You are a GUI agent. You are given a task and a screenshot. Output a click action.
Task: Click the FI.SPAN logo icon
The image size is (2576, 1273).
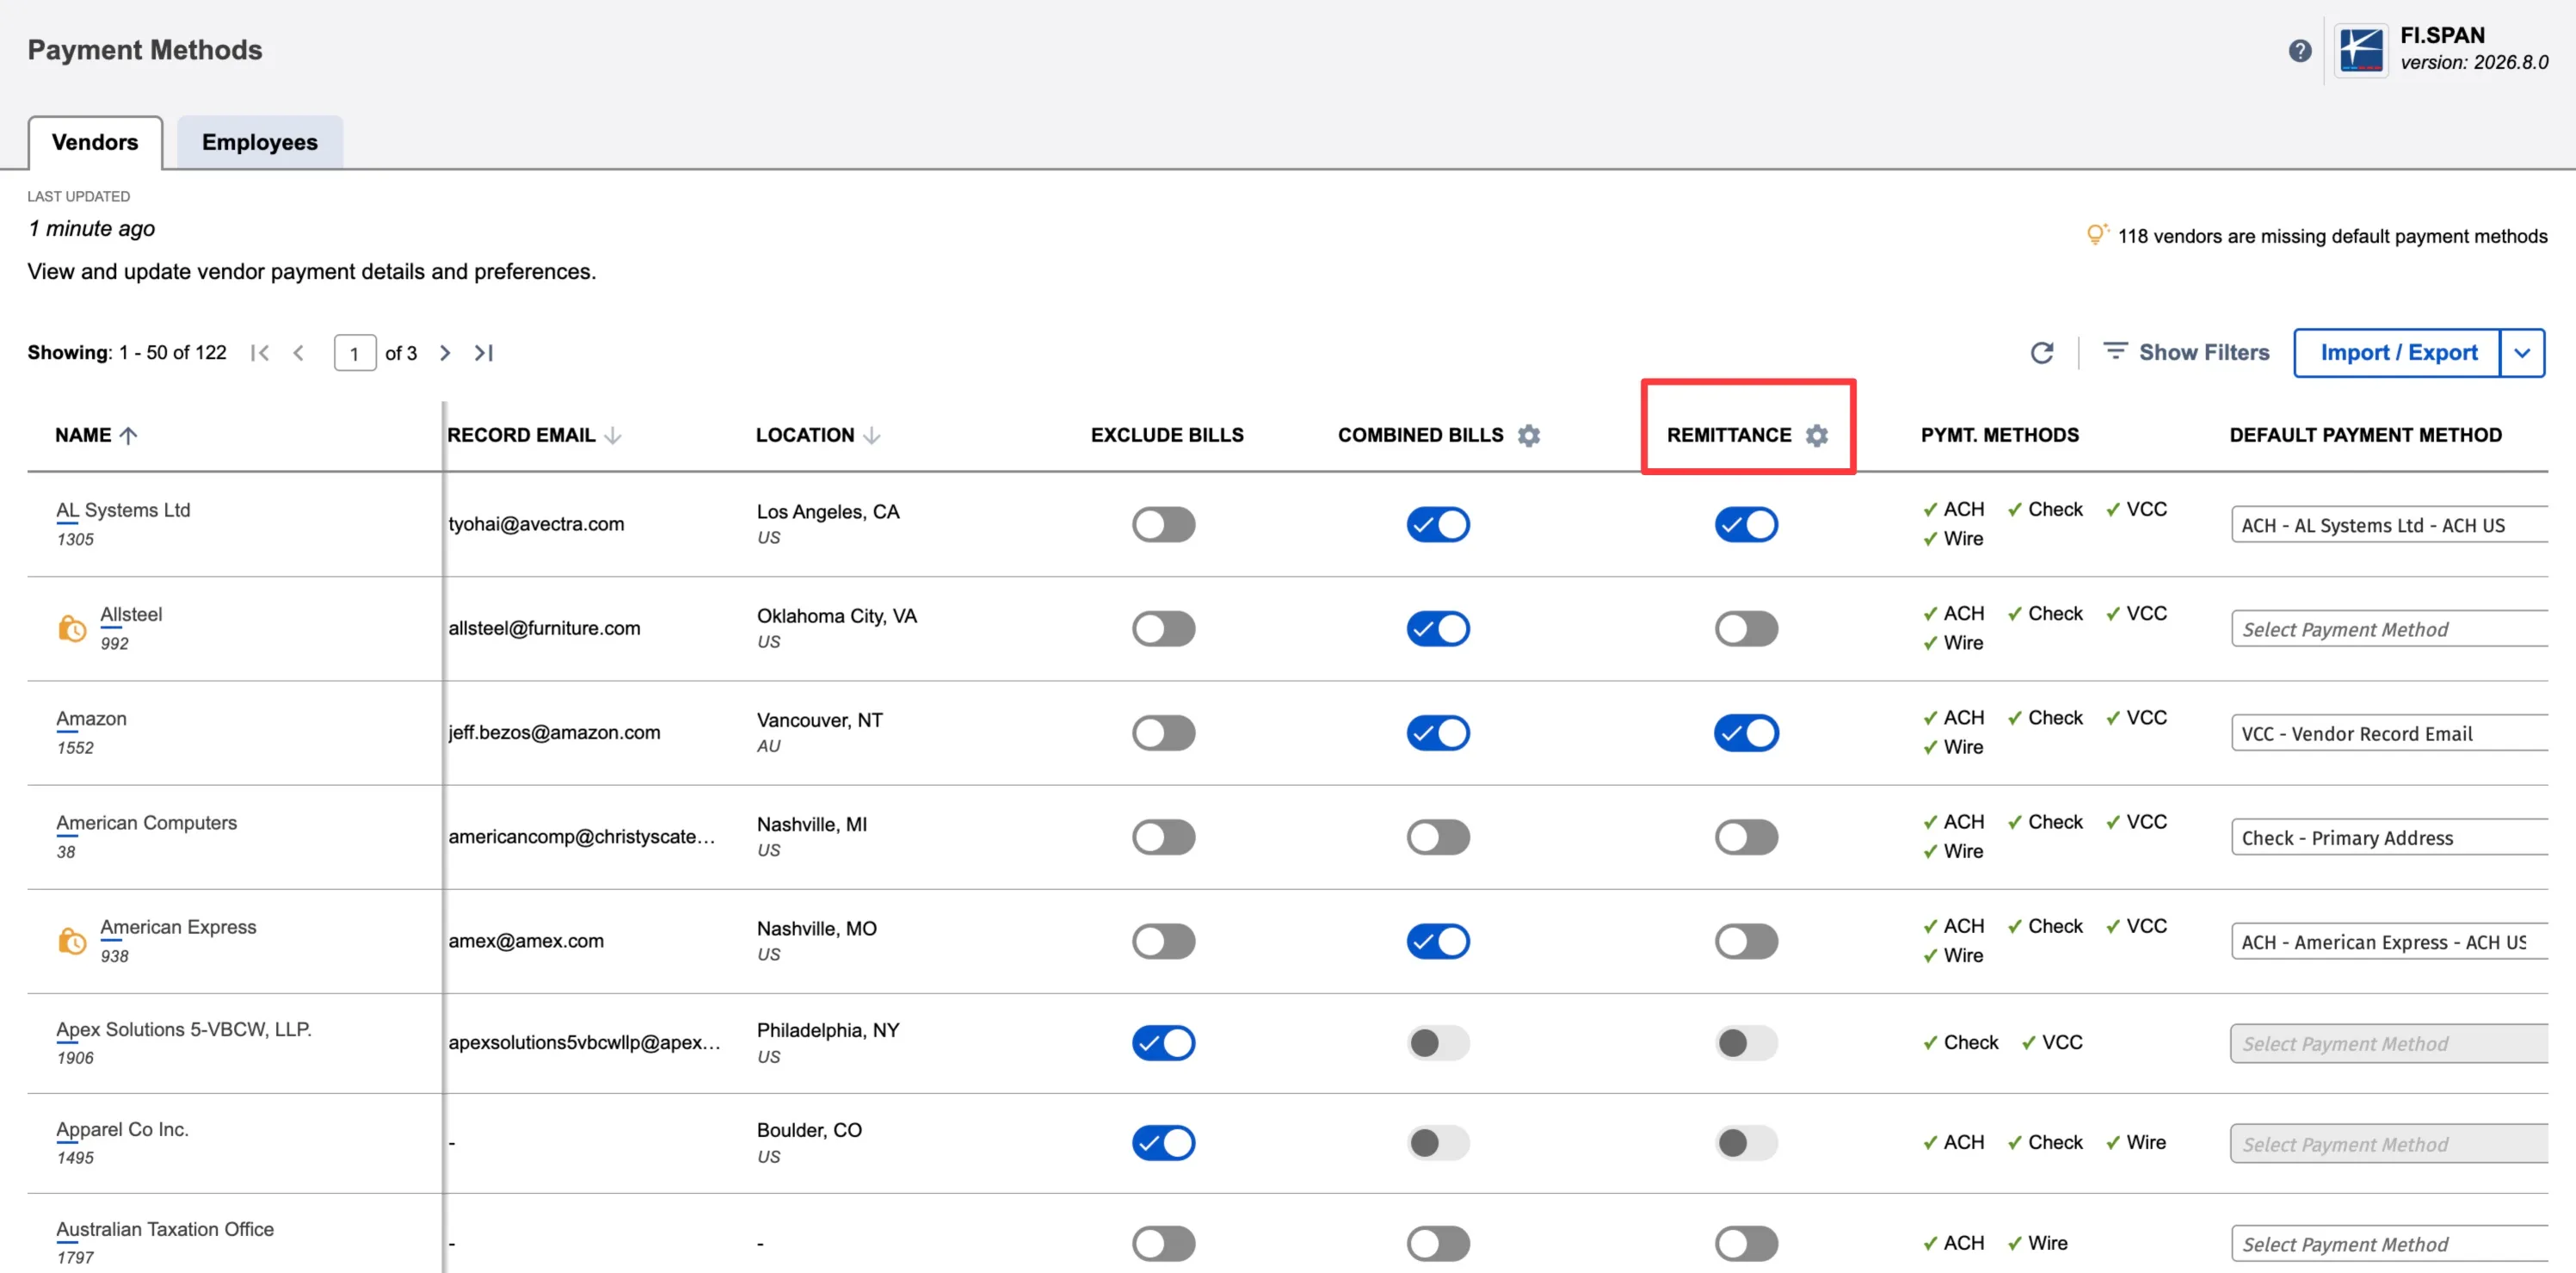[2361, 50]
